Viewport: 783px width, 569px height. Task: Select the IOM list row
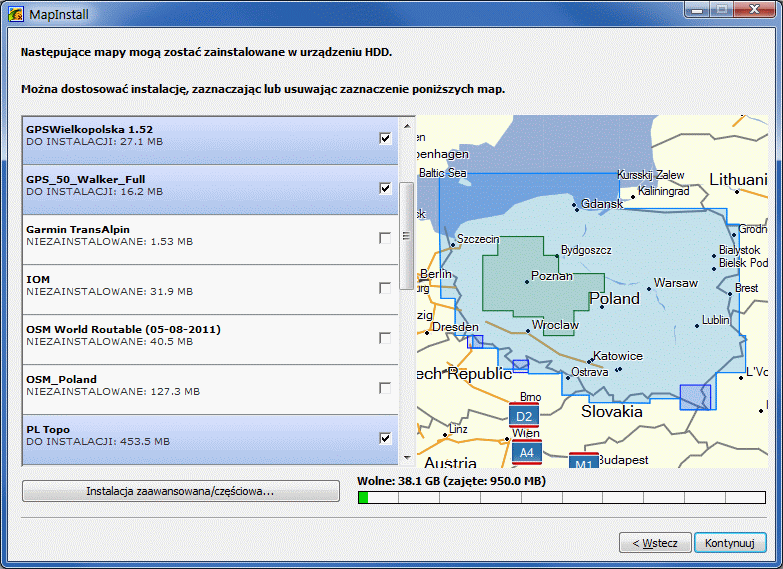[x=210, y=290]
